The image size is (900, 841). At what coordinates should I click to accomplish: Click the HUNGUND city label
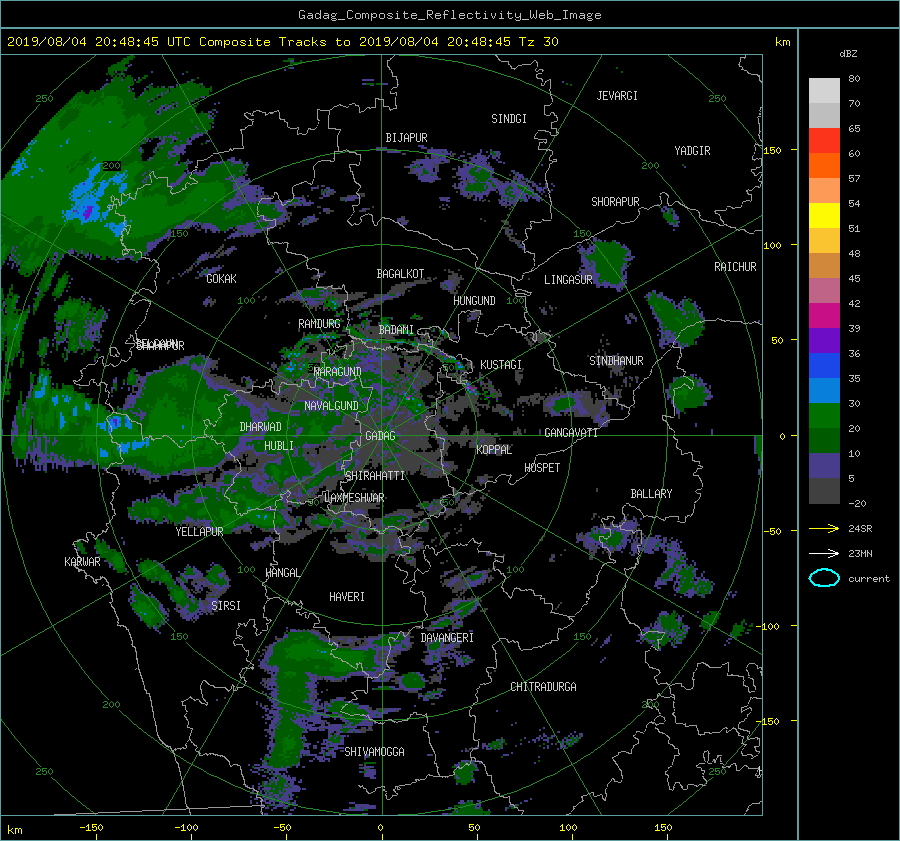click(474, 301)
